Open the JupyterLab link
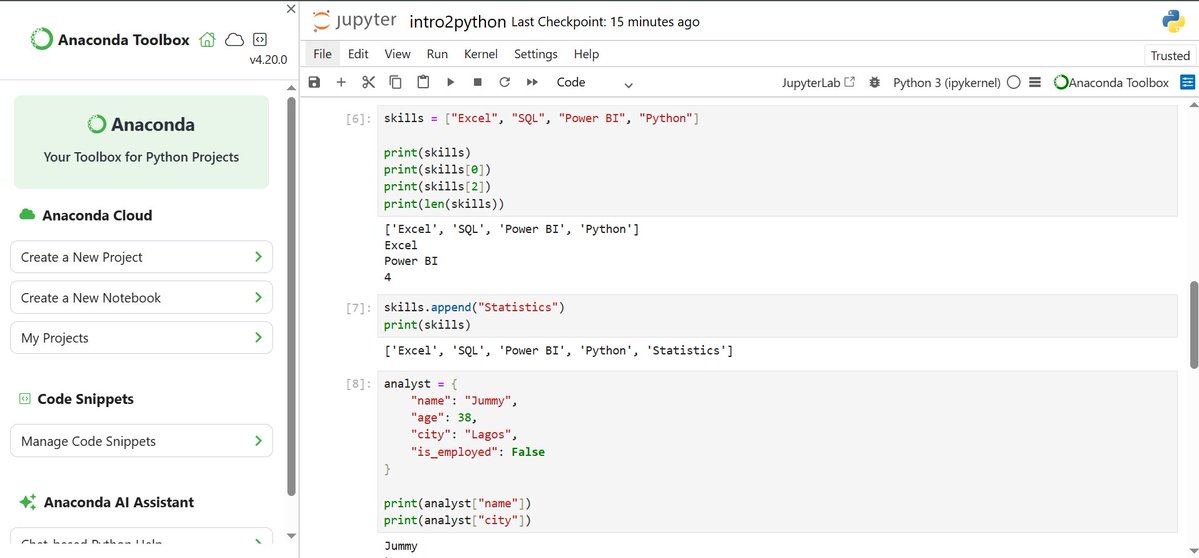The width and height of the screenshot is (1199, 558). click(818, 83)
